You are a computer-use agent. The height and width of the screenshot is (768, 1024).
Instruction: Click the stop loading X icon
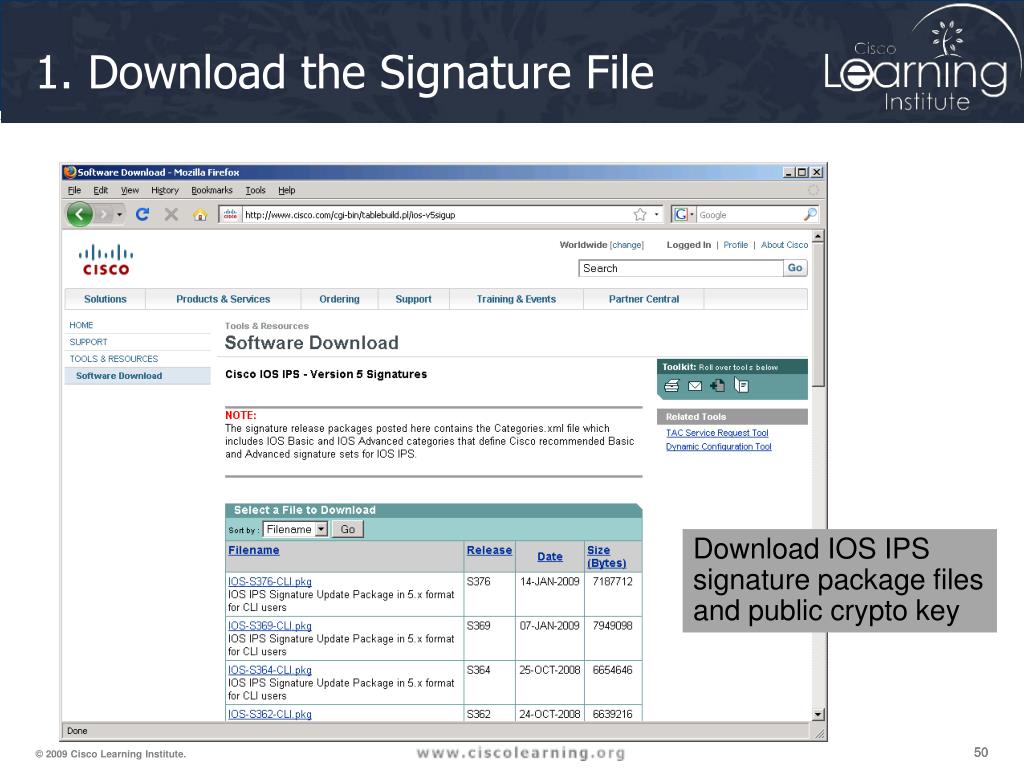[x=171, y=214]
